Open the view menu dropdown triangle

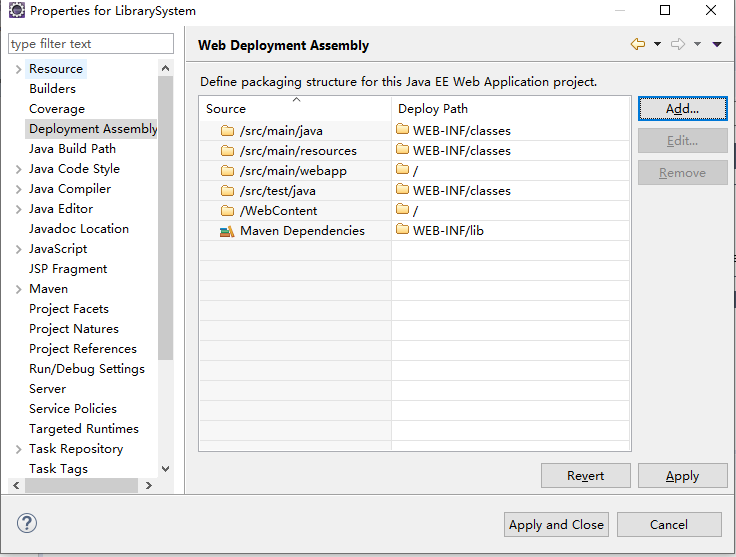(717, 44)
